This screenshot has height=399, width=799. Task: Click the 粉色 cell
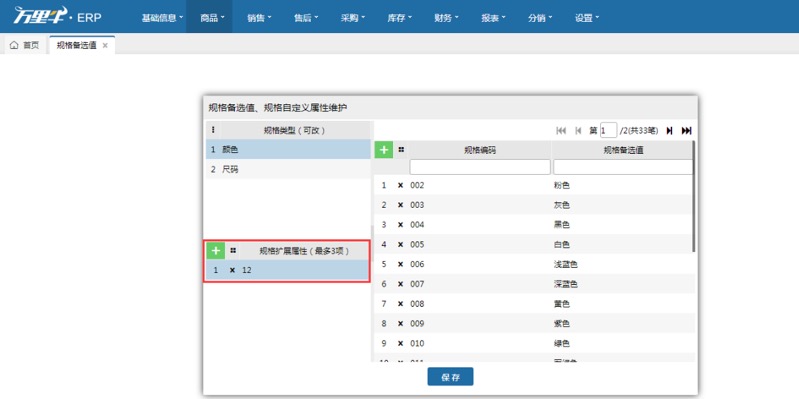click(x=562, y=185)
